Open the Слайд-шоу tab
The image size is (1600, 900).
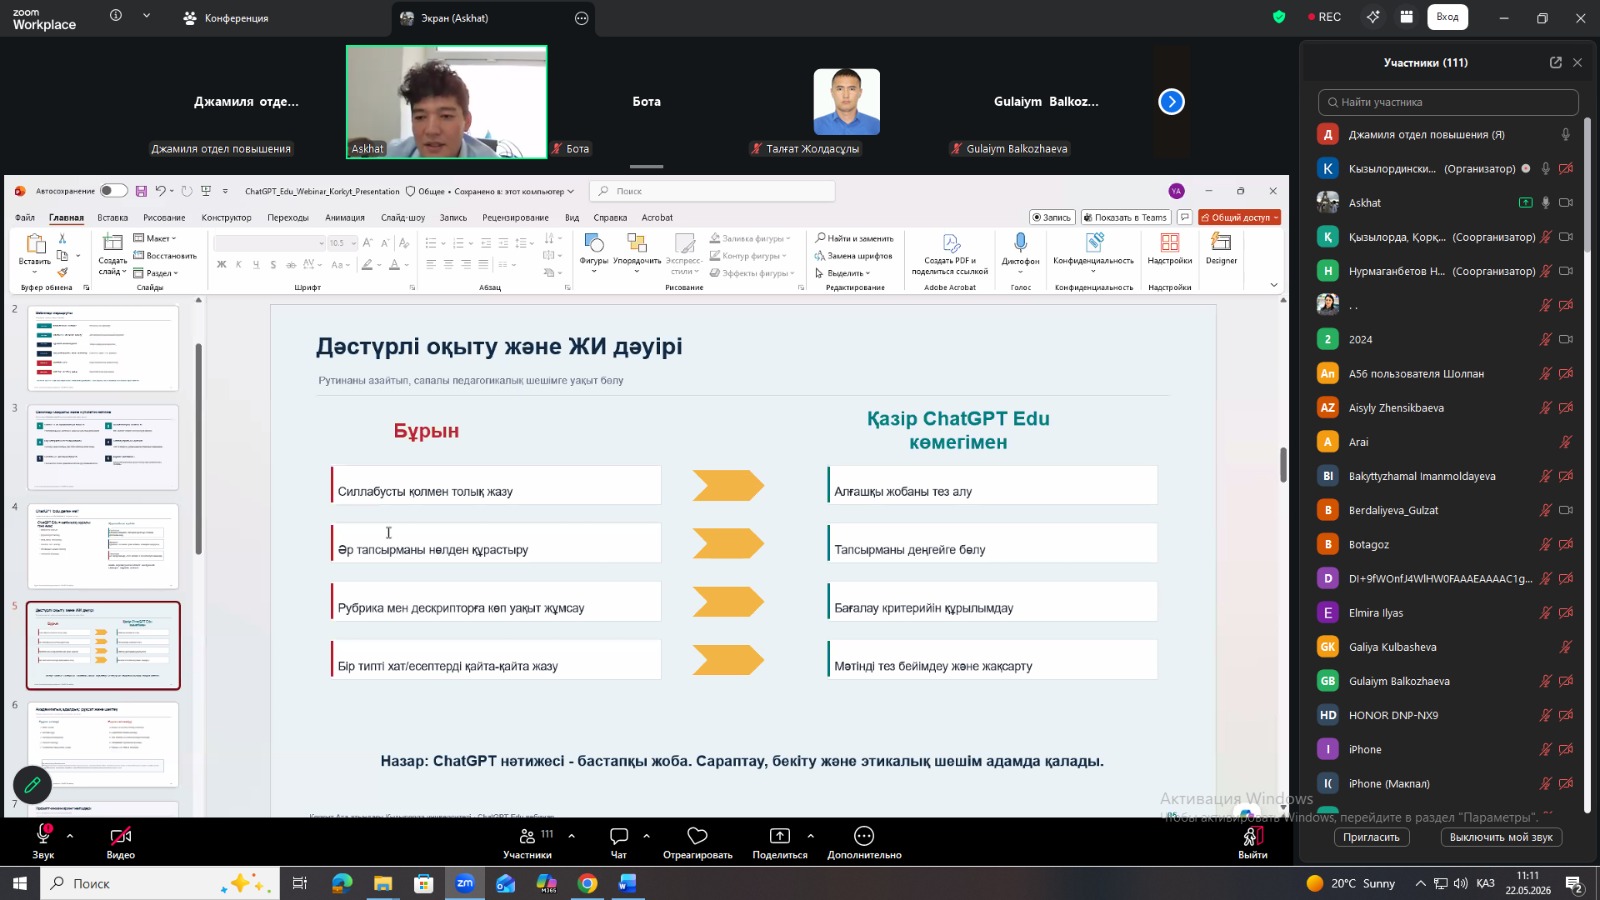pyautogui.click(x=403, y=217)
